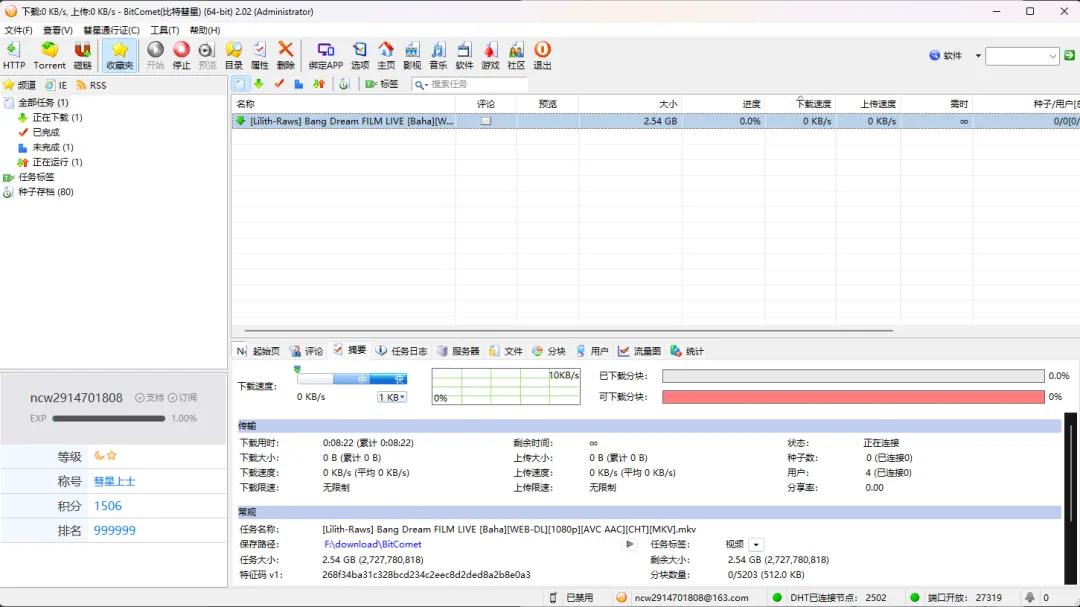Click the seed archive clock filter icon
Screen dimensions: 1080x607
click(344, 84)
